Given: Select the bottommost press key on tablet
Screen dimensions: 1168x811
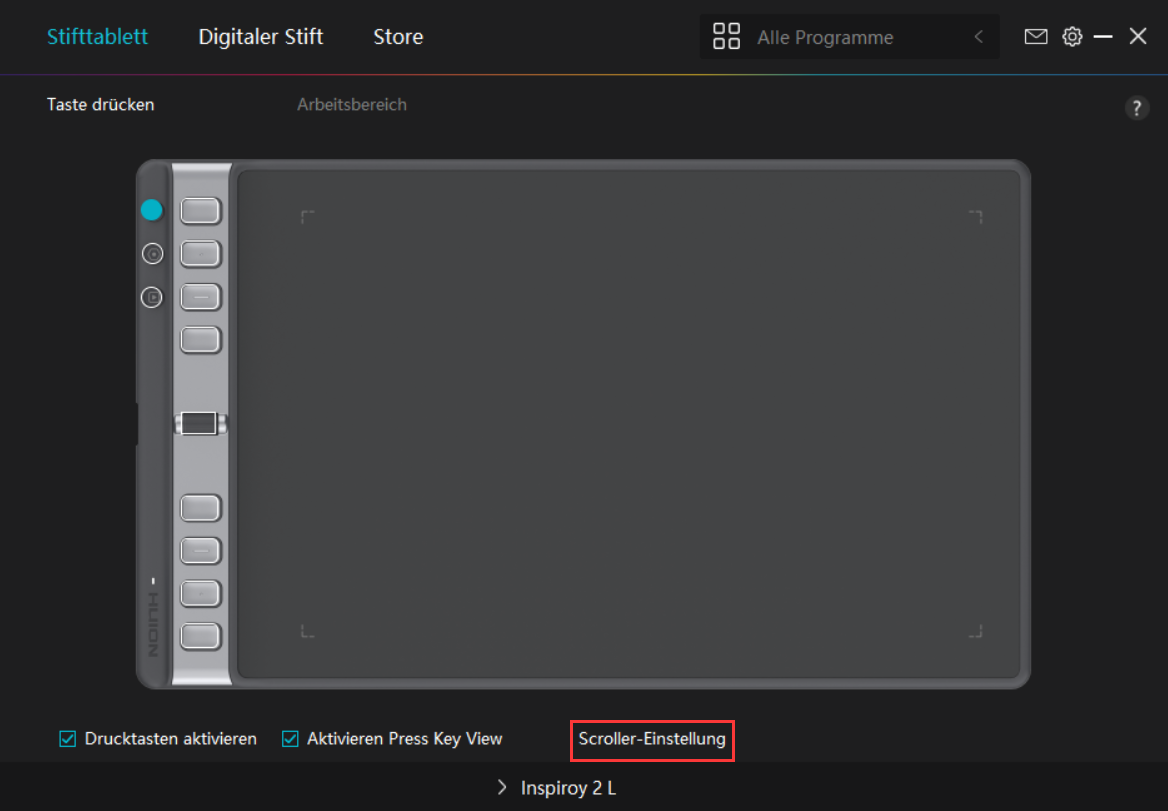Looking at the screenshot, I should pos(200,635).
